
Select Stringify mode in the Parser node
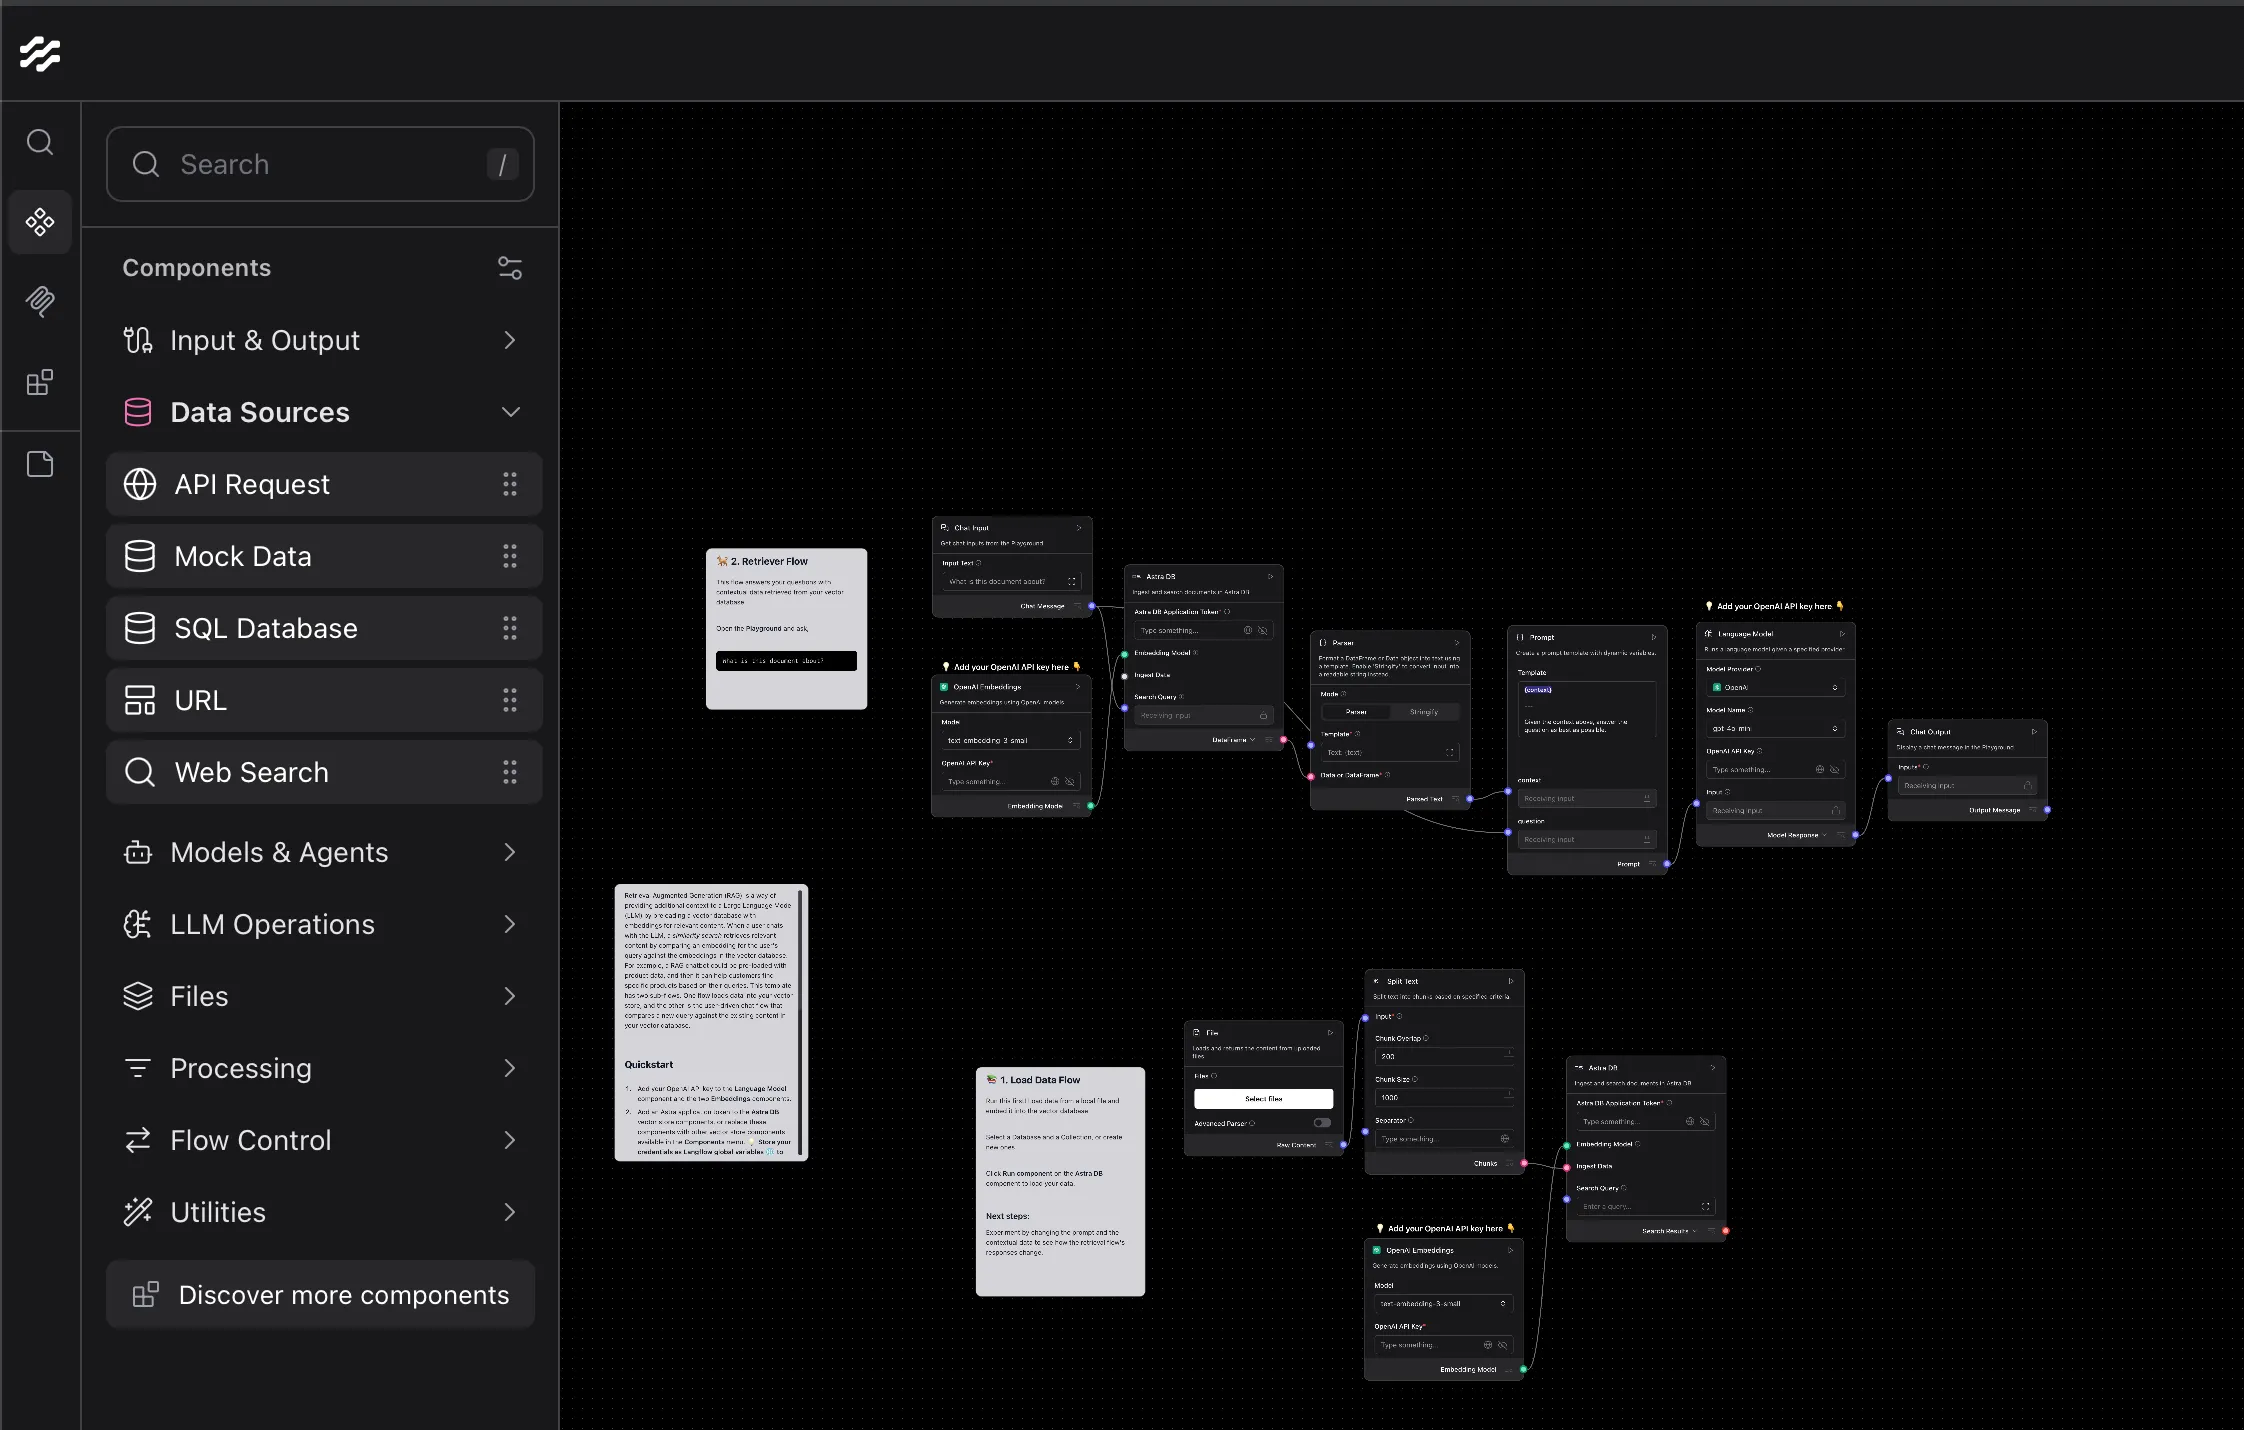pos(1423,712)
